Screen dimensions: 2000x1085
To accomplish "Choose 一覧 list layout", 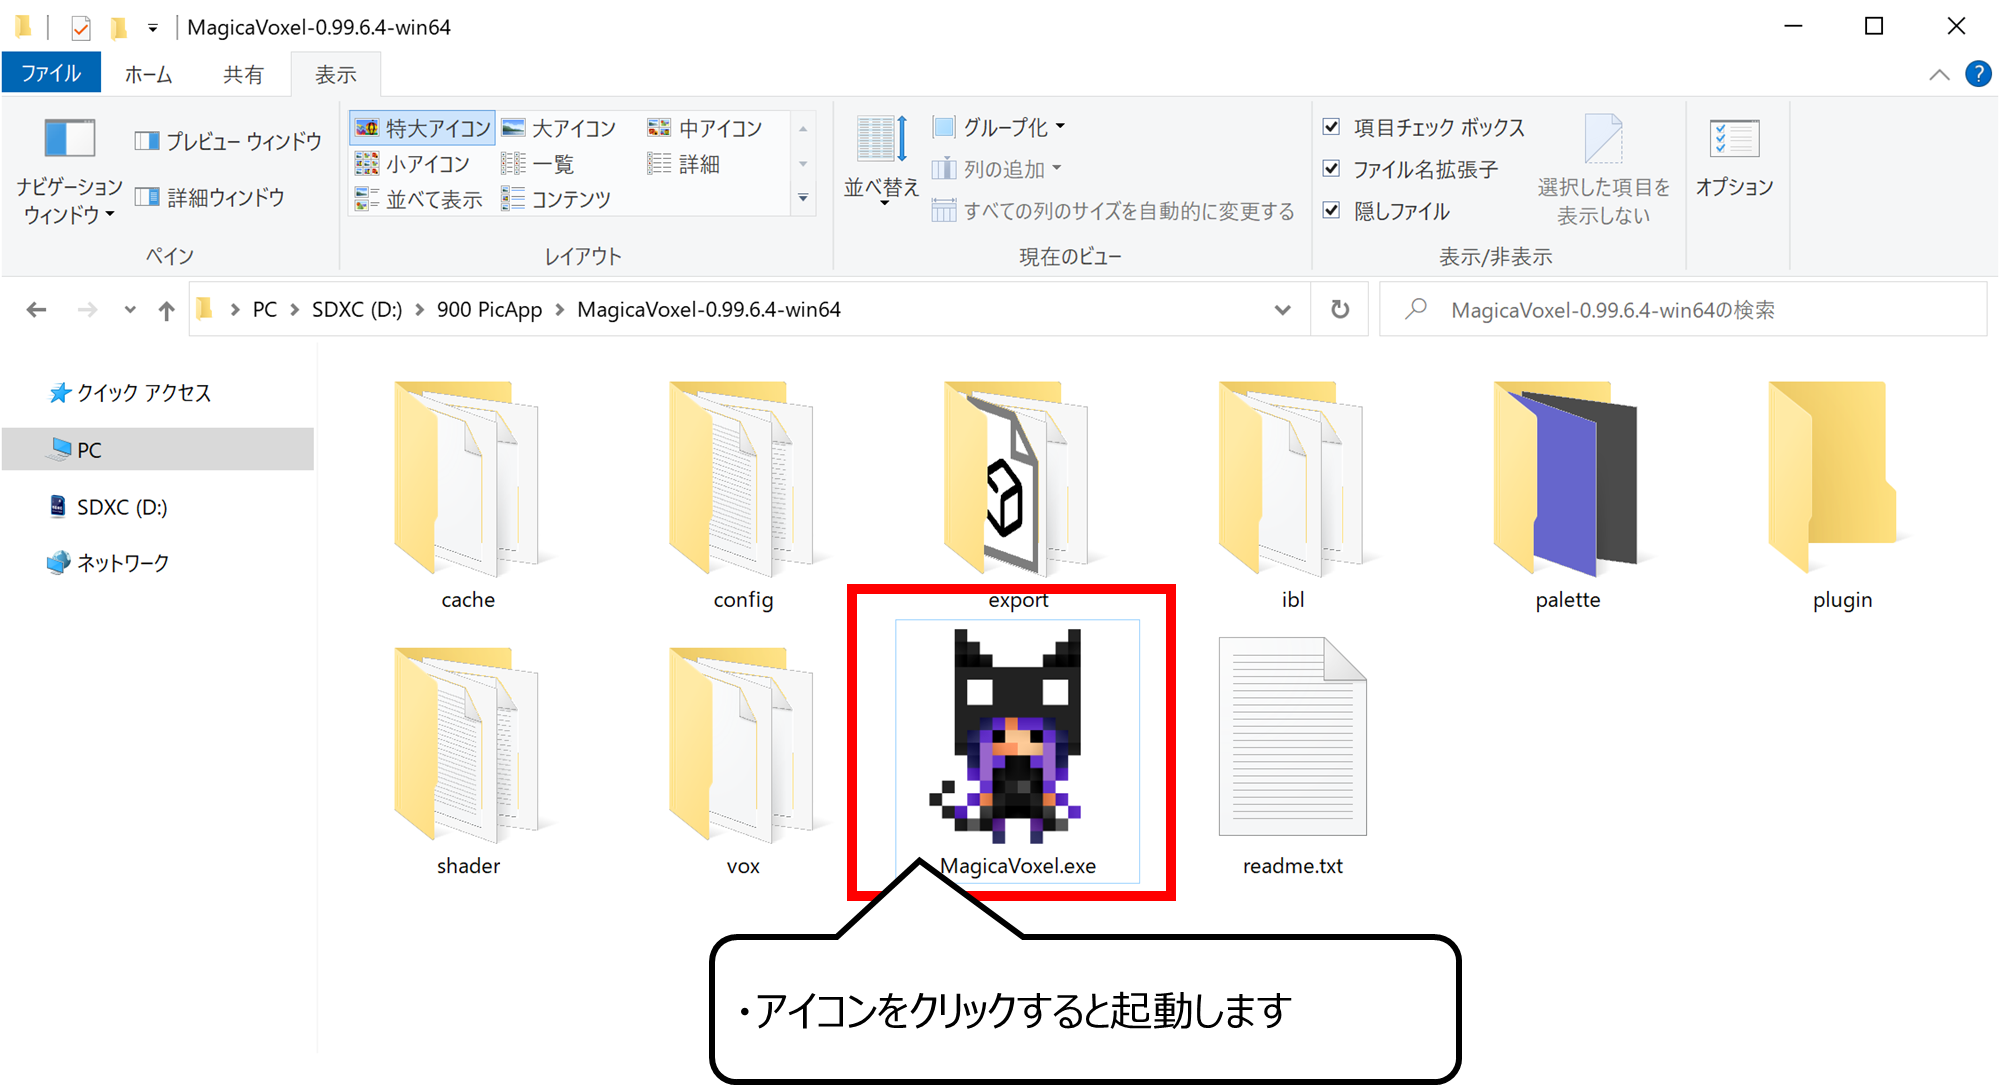I will pyautogui.click(x=538, y=163).
